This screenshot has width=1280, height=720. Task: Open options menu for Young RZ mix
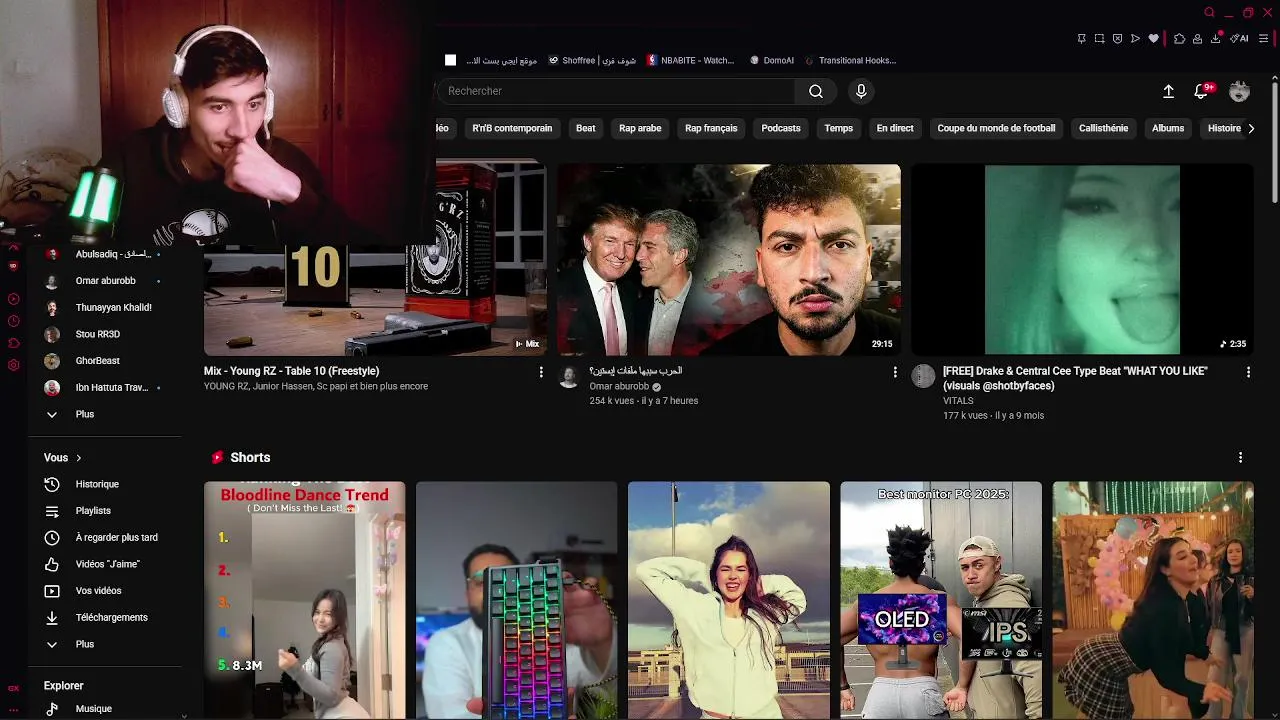[541, 372]
